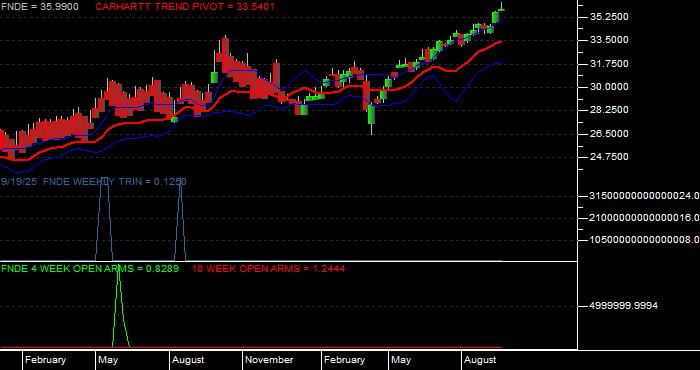This screenshot has height=370, width=700.
Task: Click the 3150000000000024 TRIN axis value
Action: [645, 195]
